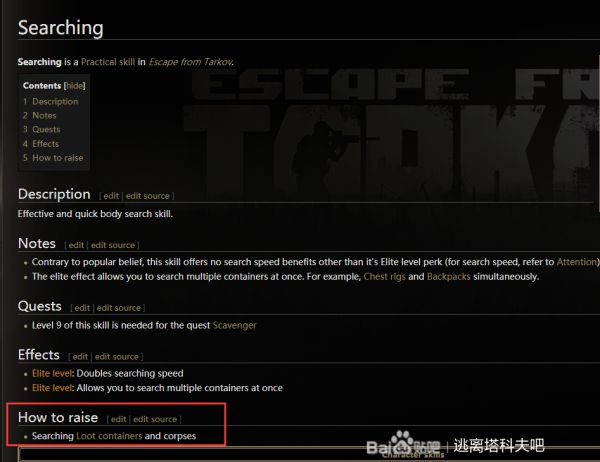
Task: Click edit beside Quests heading
Action: (82, 308)
